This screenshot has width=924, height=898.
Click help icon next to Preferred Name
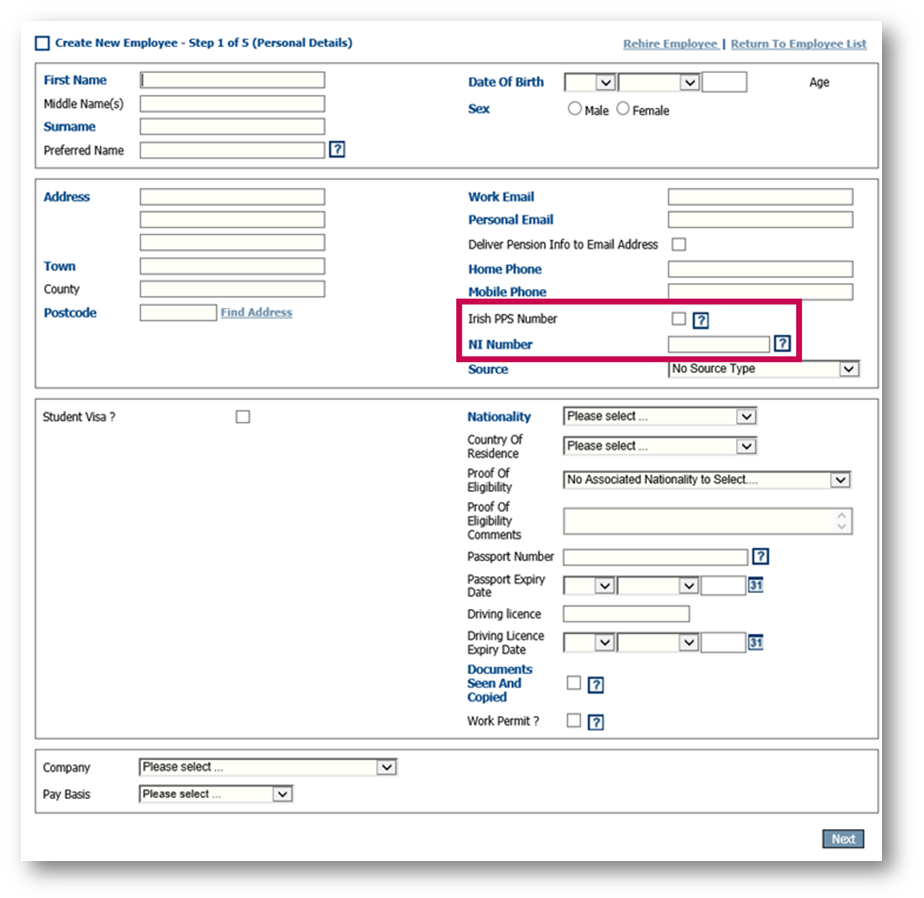(x=337, y=150)
